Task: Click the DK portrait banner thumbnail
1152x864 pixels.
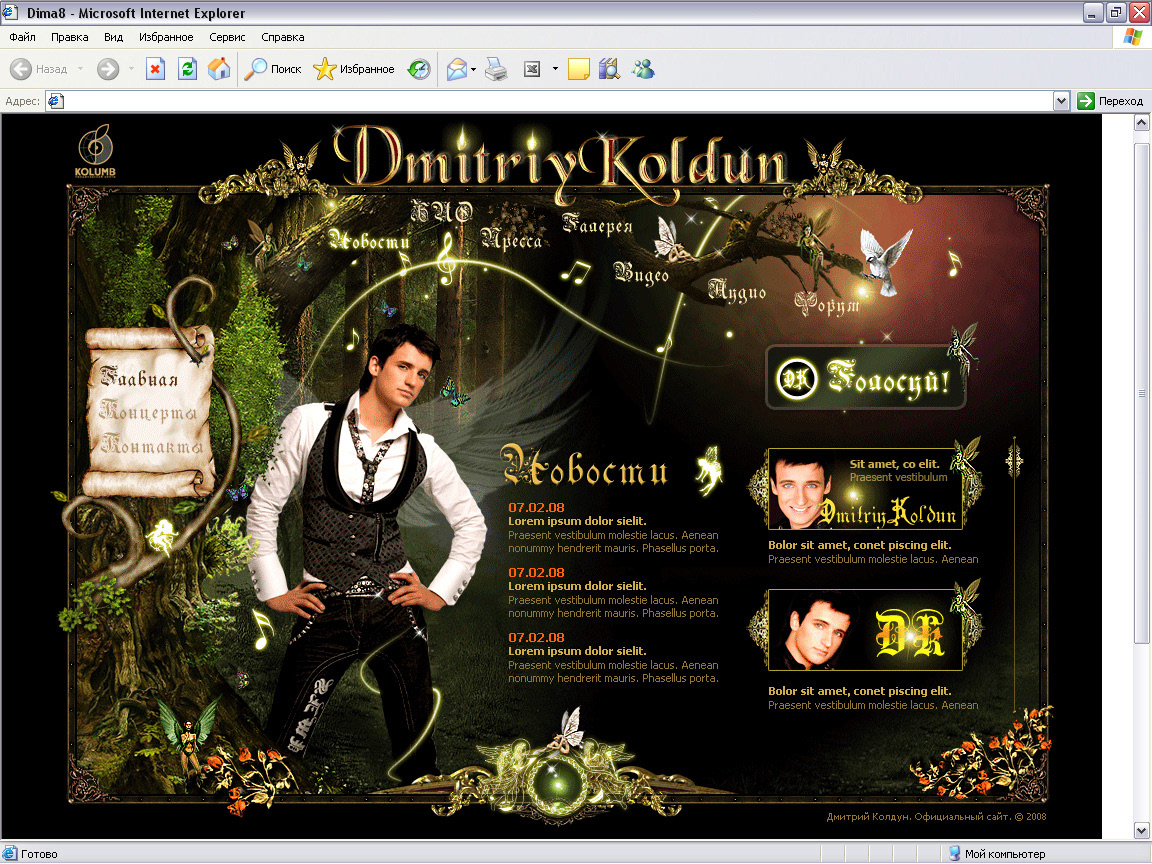Action: pos(865,630)
